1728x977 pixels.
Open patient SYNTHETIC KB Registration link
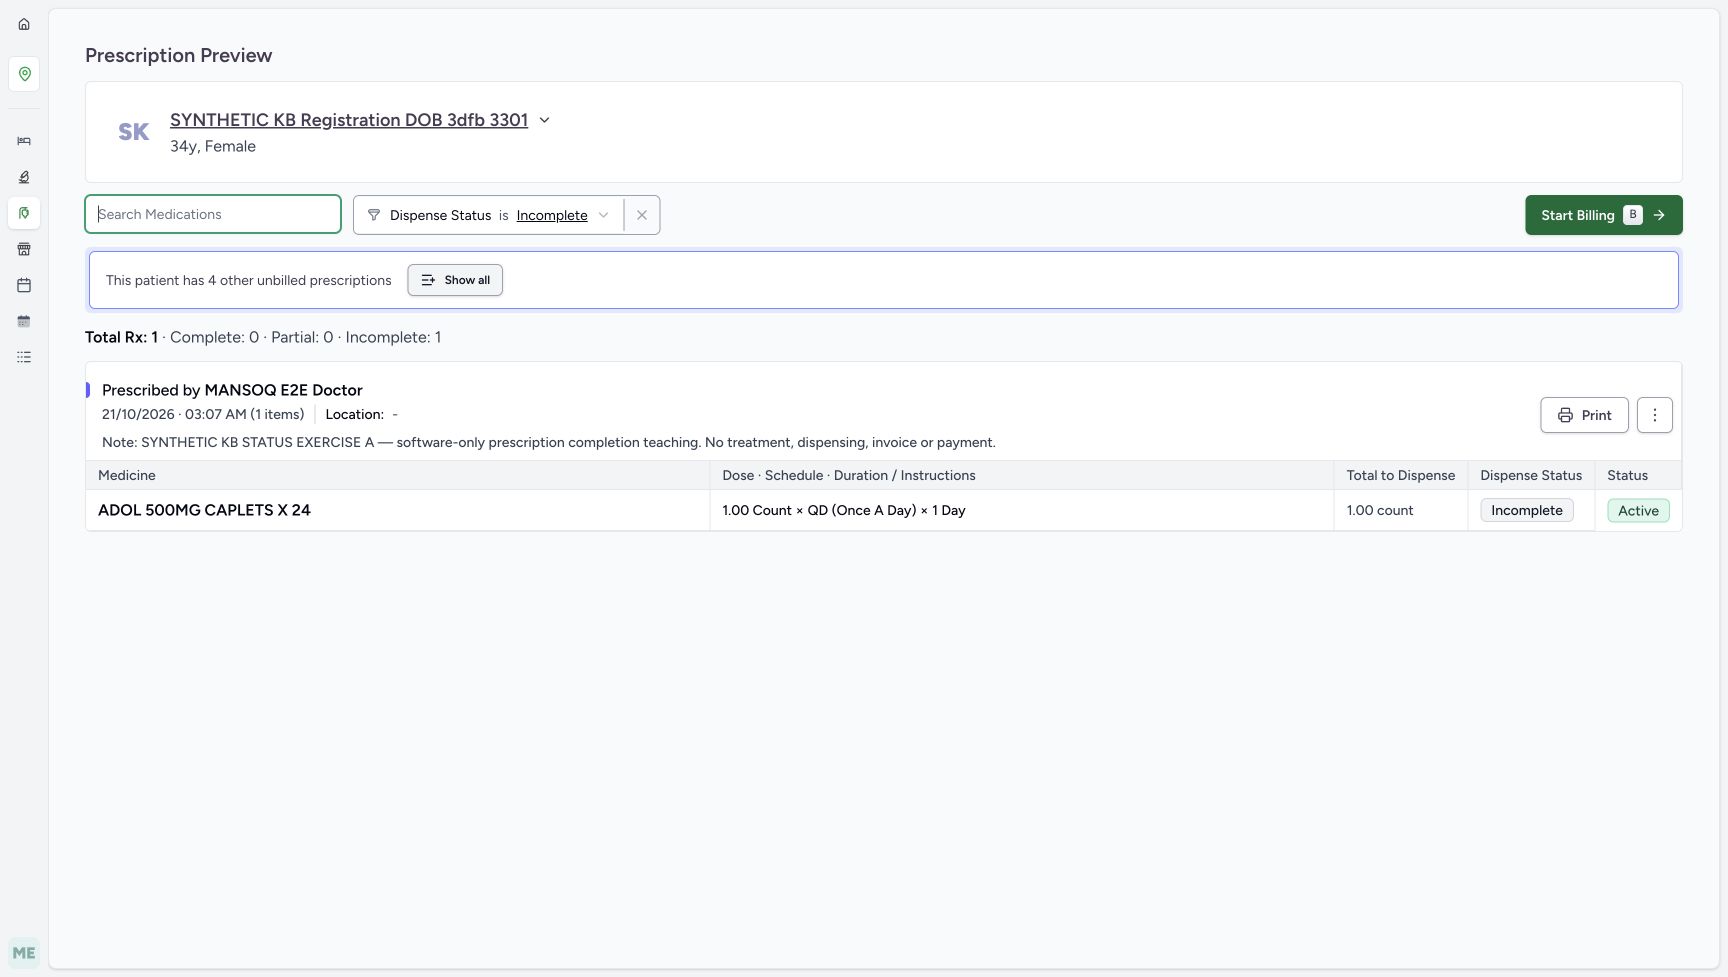pos(349,120)
